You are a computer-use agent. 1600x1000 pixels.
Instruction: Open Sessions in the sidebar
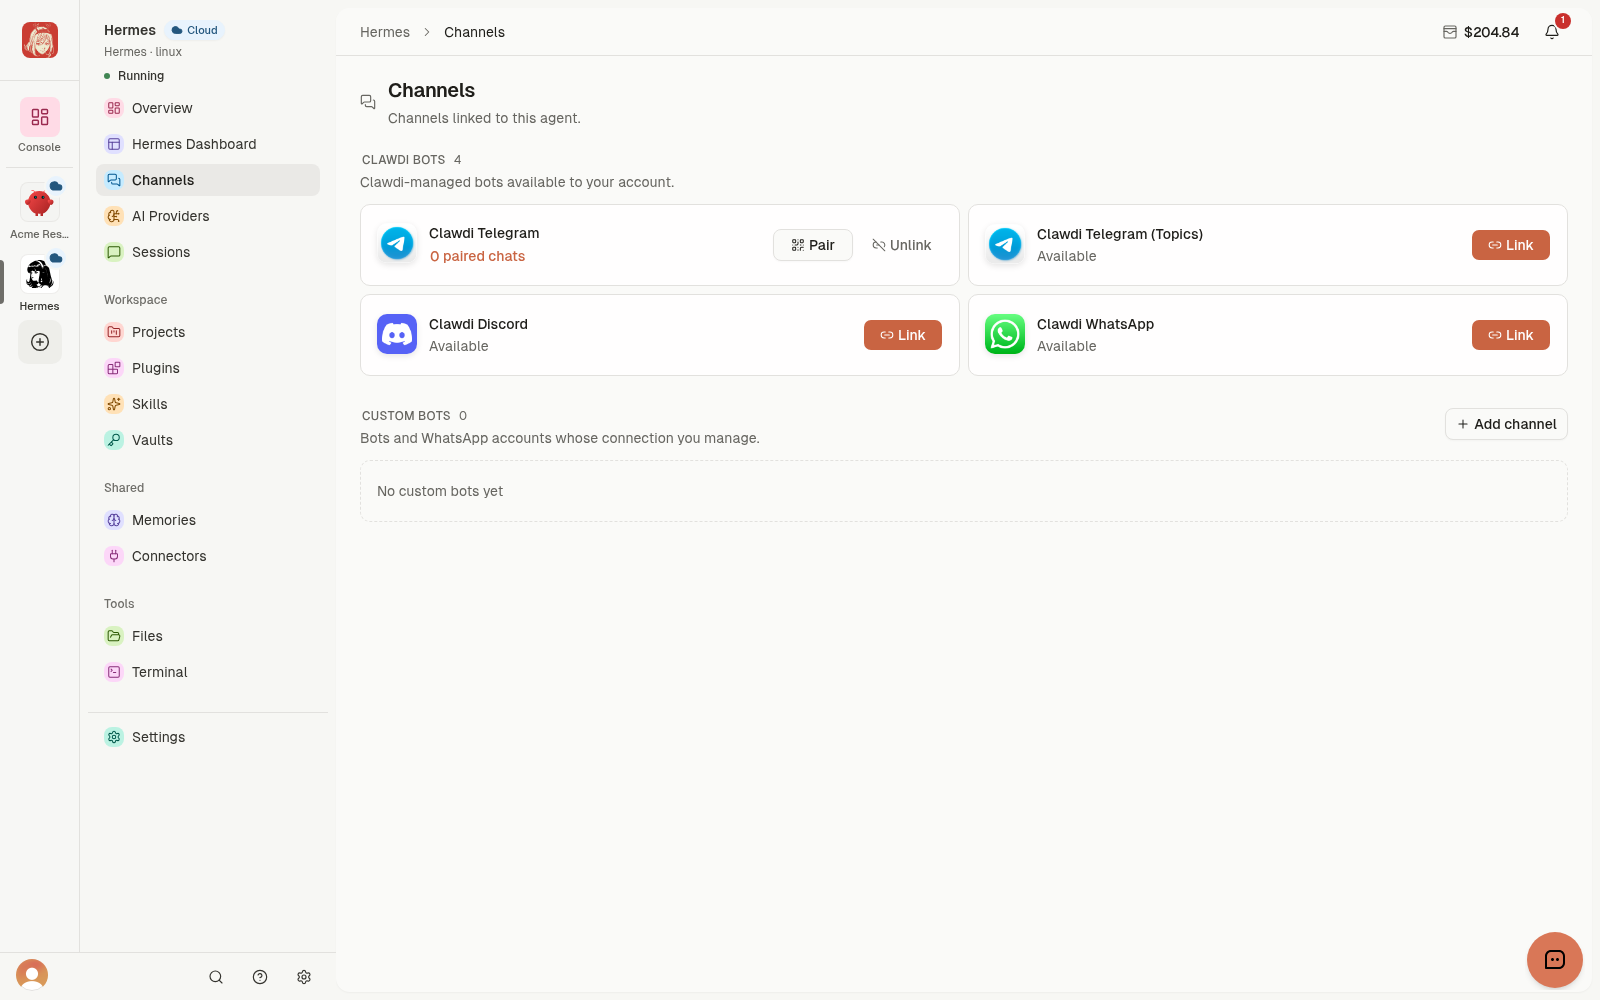pos(208,252)
